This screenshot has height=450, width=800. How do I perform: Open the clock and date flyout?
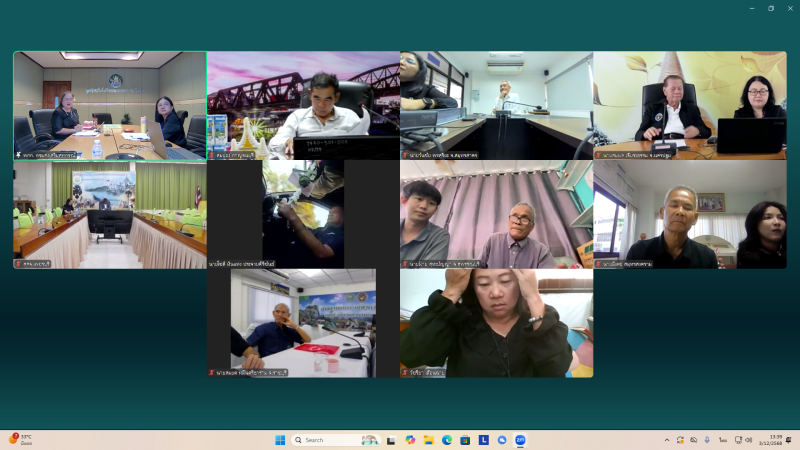coord(775,440)
